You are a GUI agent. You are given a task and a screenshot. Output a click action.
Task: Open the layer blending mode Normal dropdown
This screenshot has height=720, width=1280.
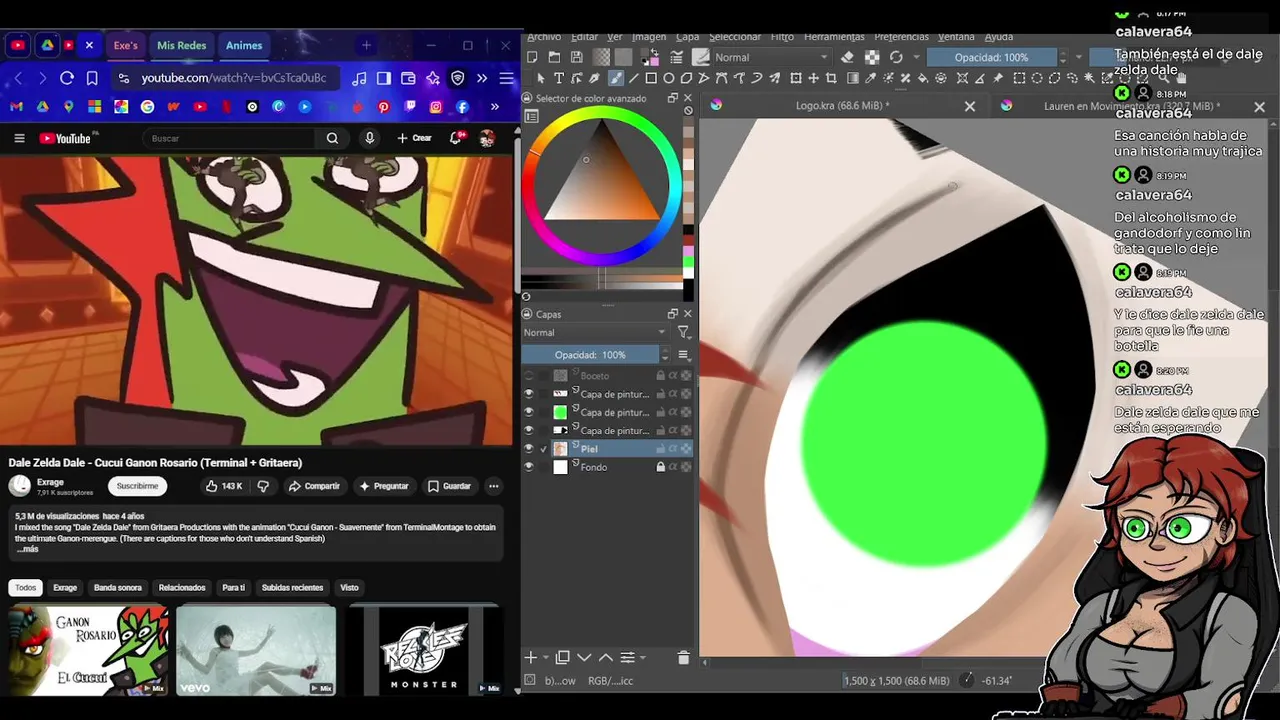pos(595,332)
